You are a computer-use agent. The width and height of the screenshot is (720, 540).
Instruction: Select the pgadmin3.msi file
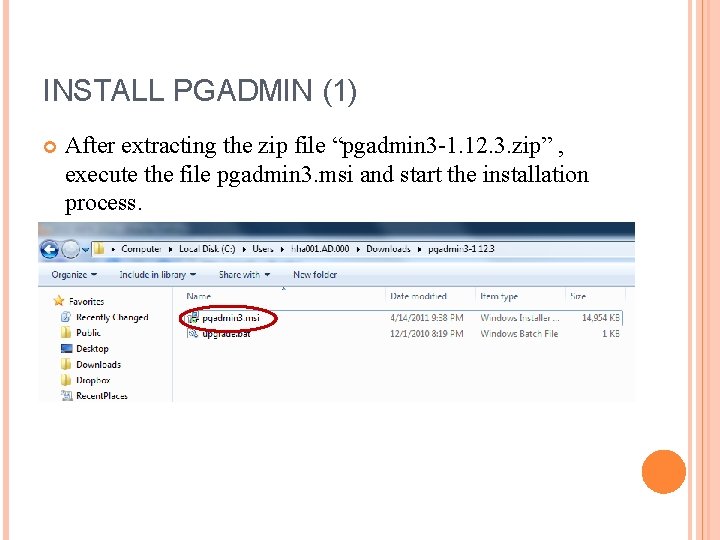(x=231, y=318)
